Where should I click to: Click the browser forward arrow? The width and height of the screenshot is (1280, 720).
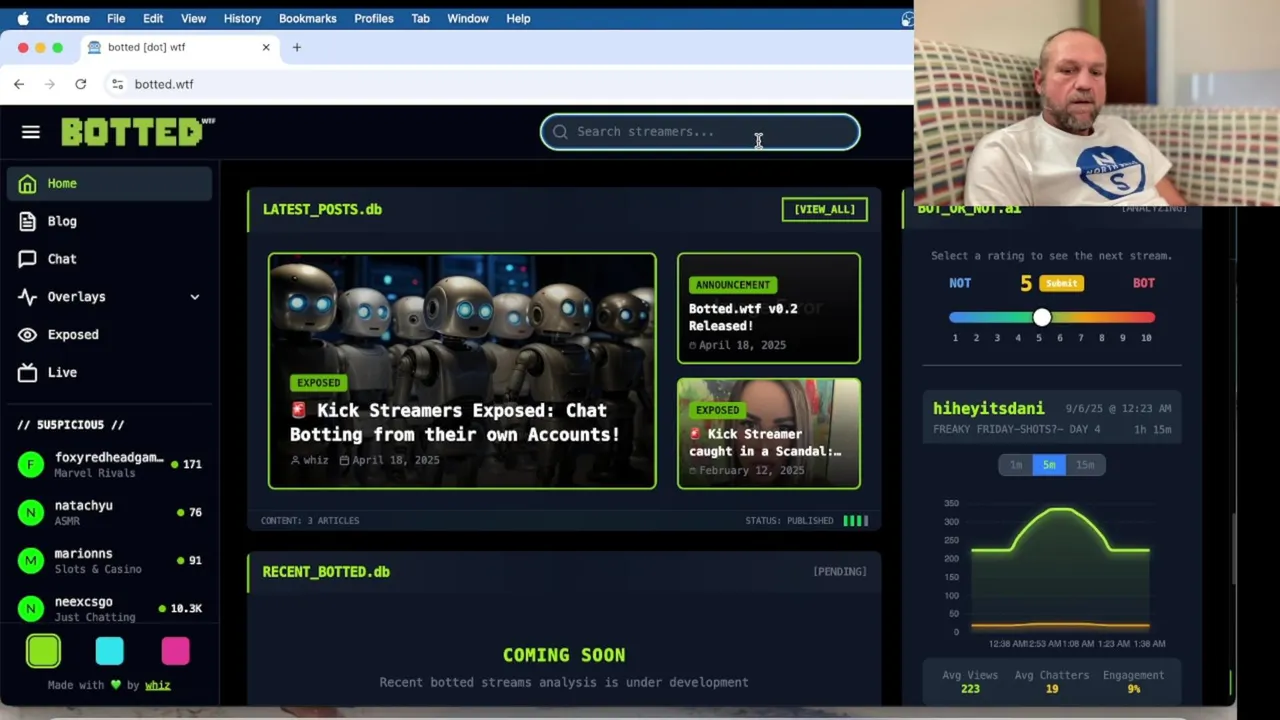point(50,84)
